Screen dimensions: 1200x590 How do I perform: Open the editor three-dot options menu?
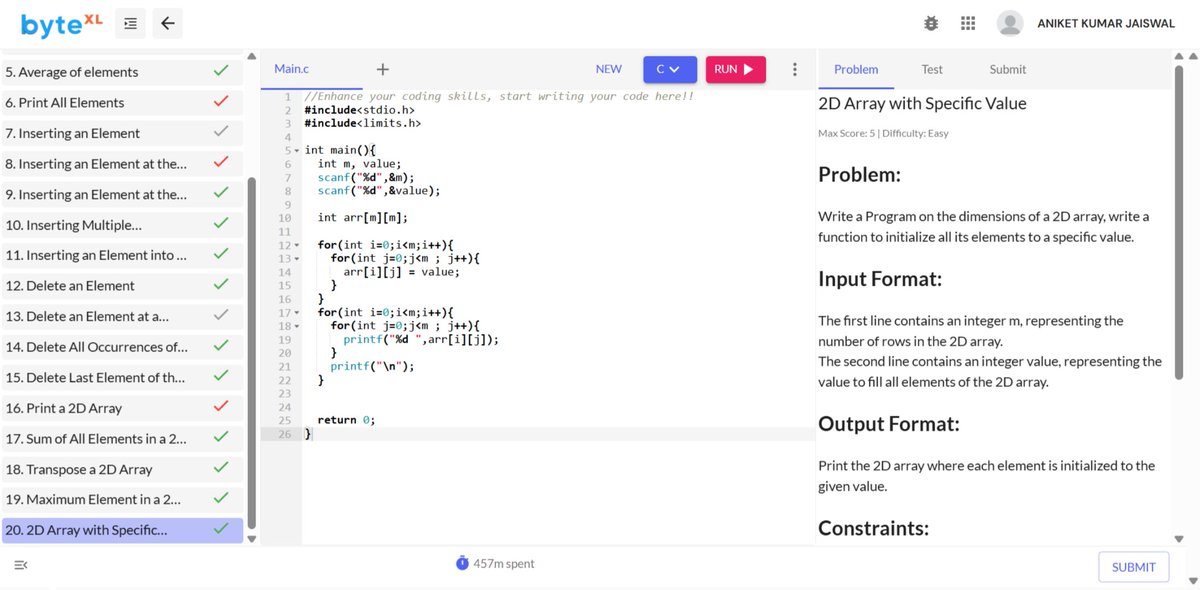click(x=794, y=69)
